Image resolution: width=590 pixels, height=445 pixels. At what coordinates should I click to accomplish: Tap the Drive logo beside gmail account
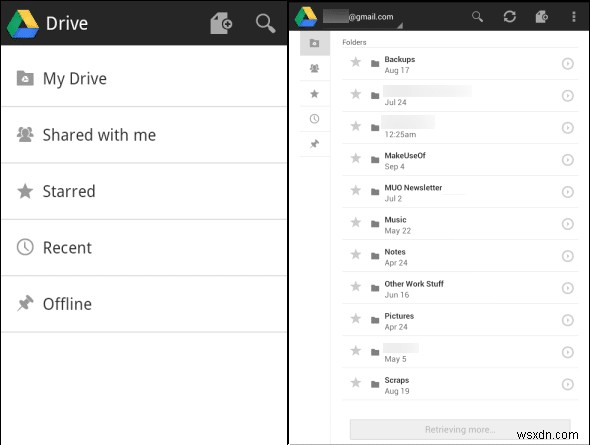[306, 17]
